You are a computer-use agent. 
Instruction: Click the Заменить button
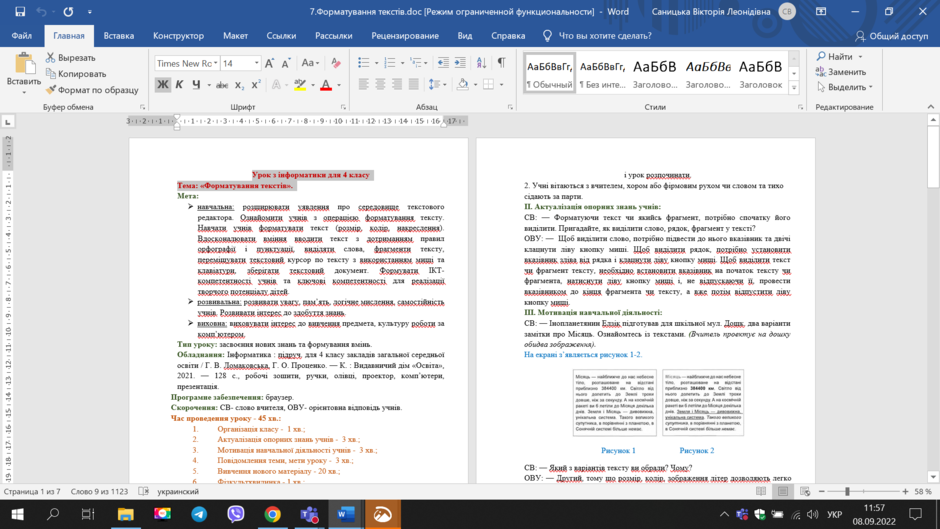(841, 72)
